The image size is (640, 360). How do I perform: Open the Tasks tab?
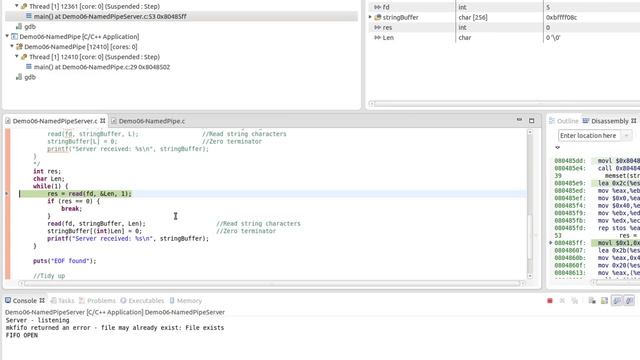[x=62, y=301]
